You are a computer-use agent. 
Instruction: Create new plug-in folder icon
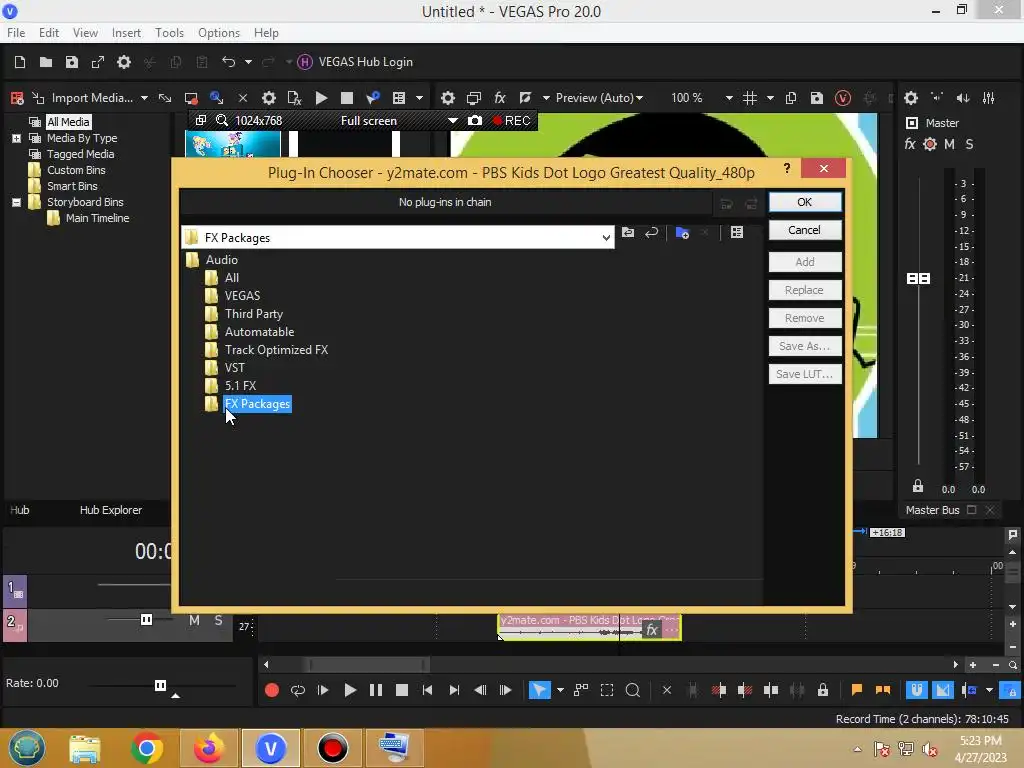point(682,232)
